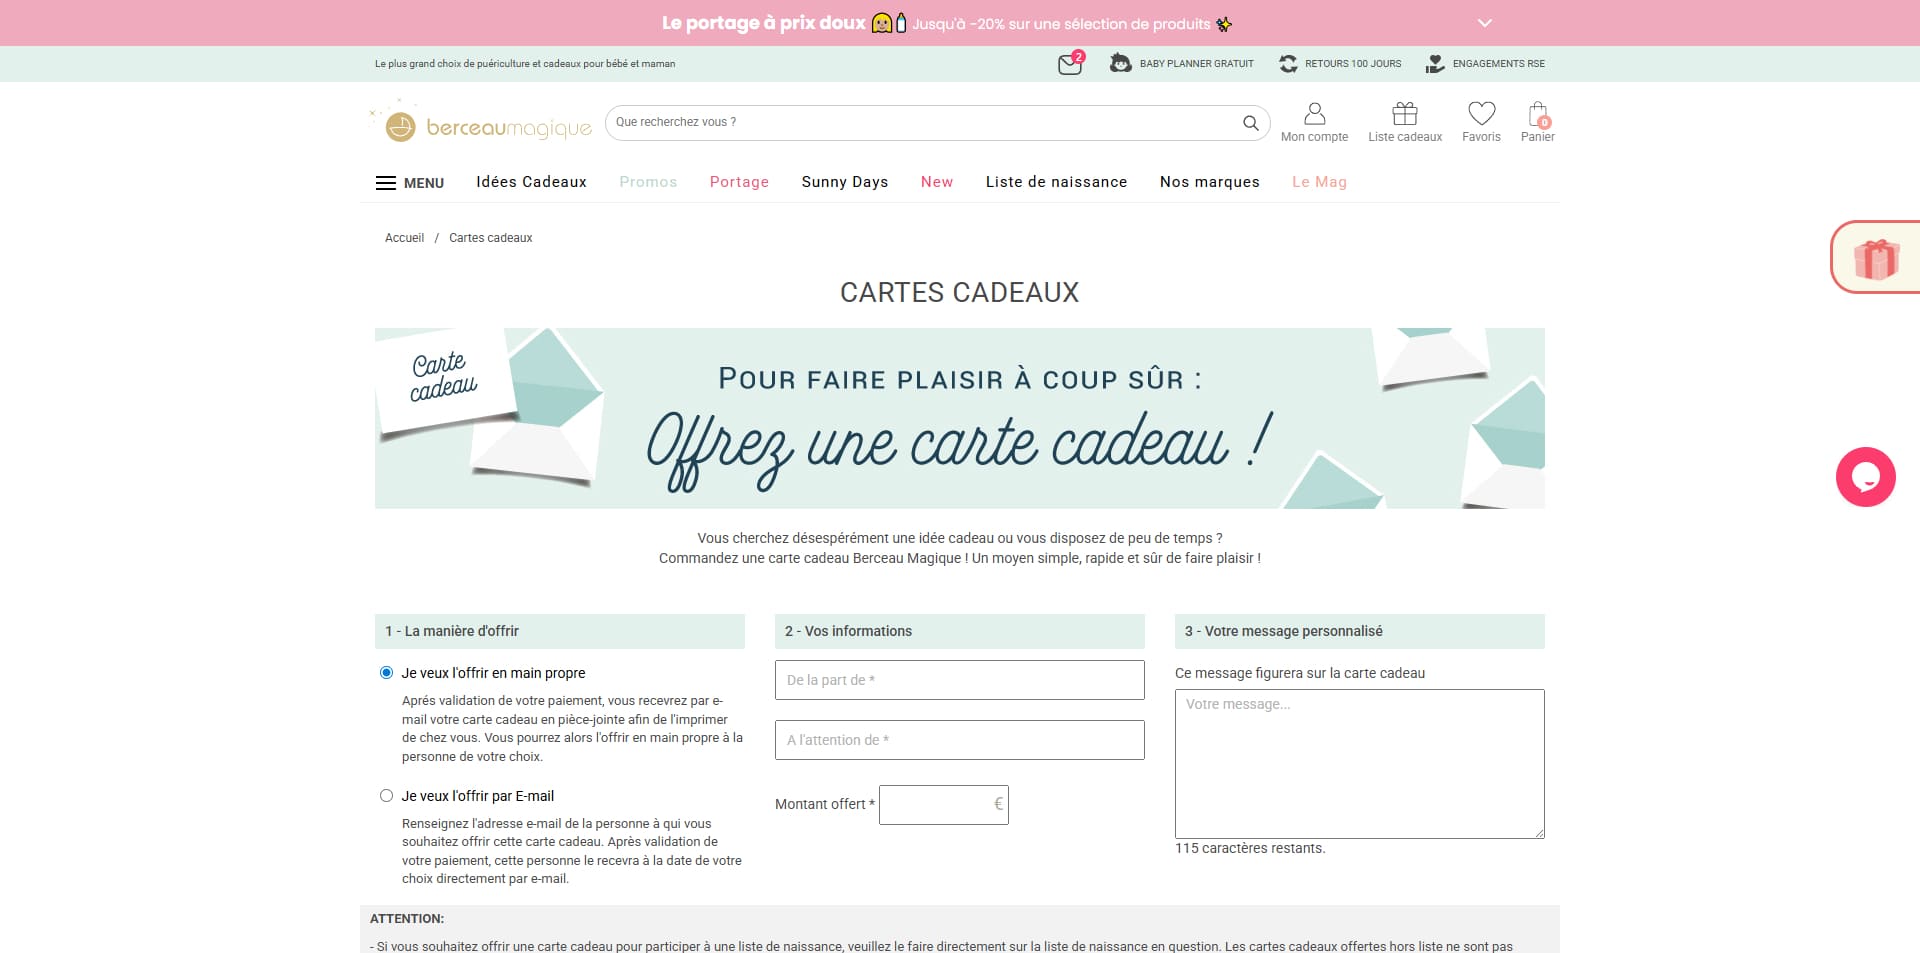Open Favoris heart icon
This screenshot has height=953, width=1920.
1481,113
